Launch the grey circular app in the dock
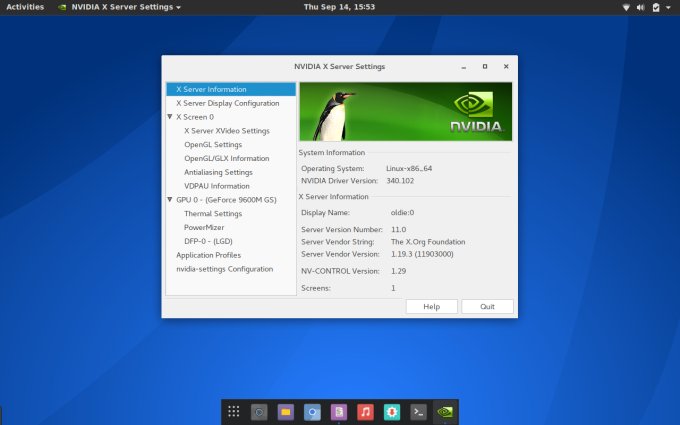The image size is (680, 425). pyautogui.click(x=259, y=412)
